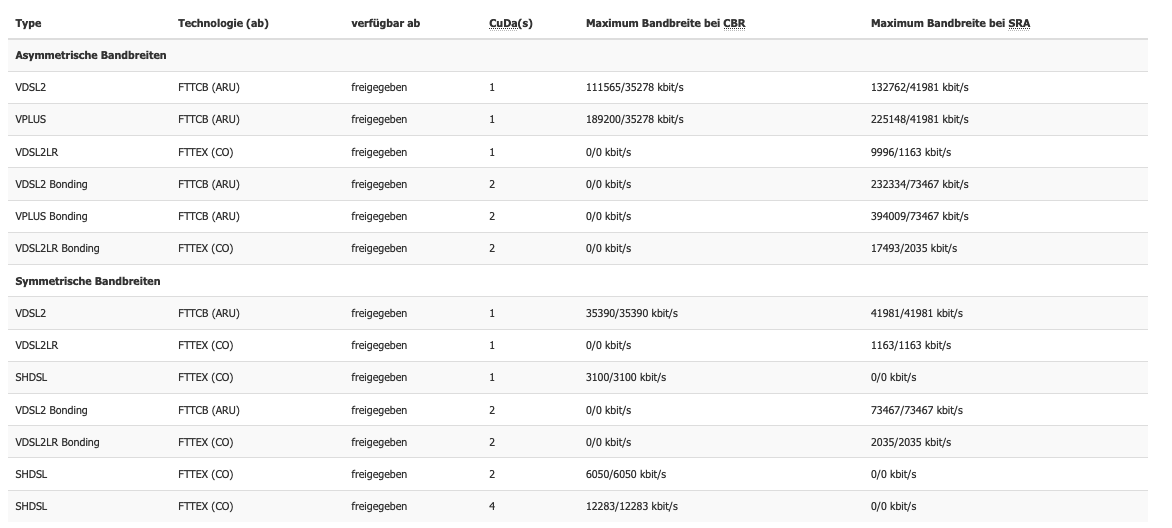Click the VPLUS Bonding type cell
This screenshot has height=528, width=1172.
point(51,216)
